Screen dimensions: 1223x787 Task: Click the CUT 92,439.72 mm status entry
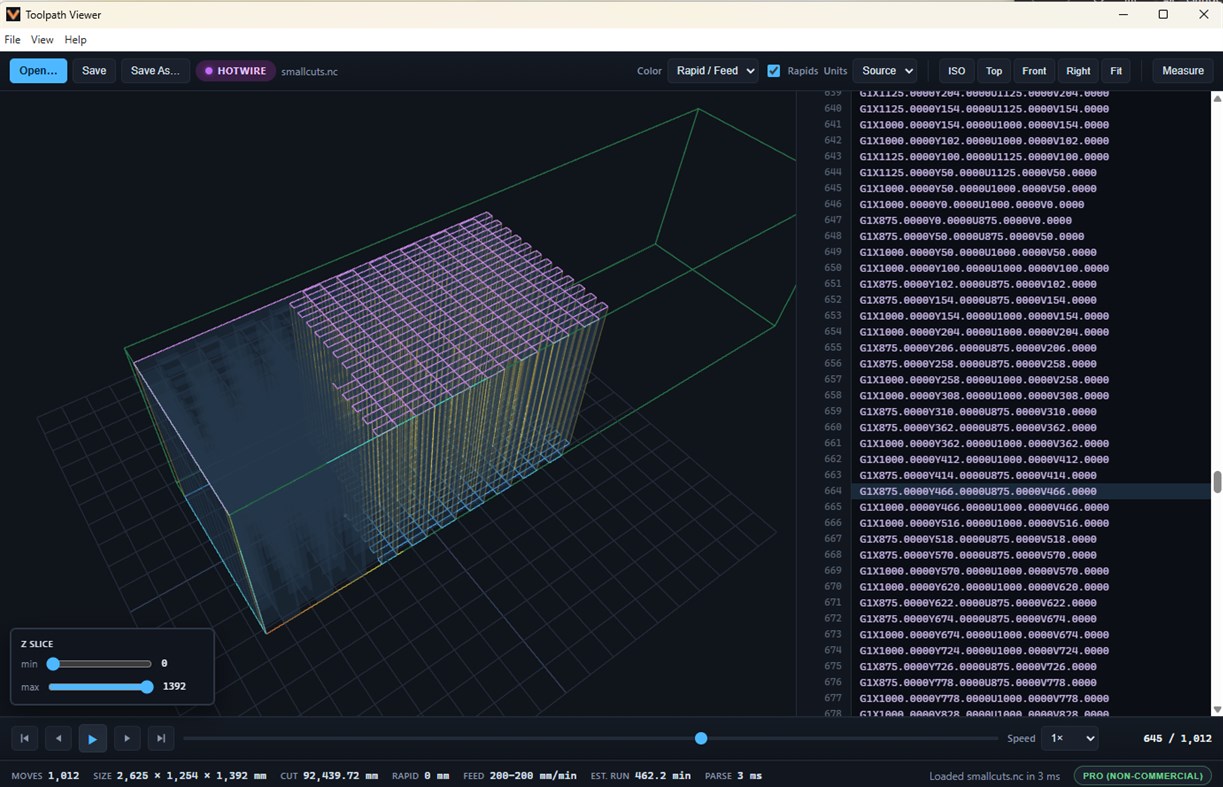click(329, 776)
